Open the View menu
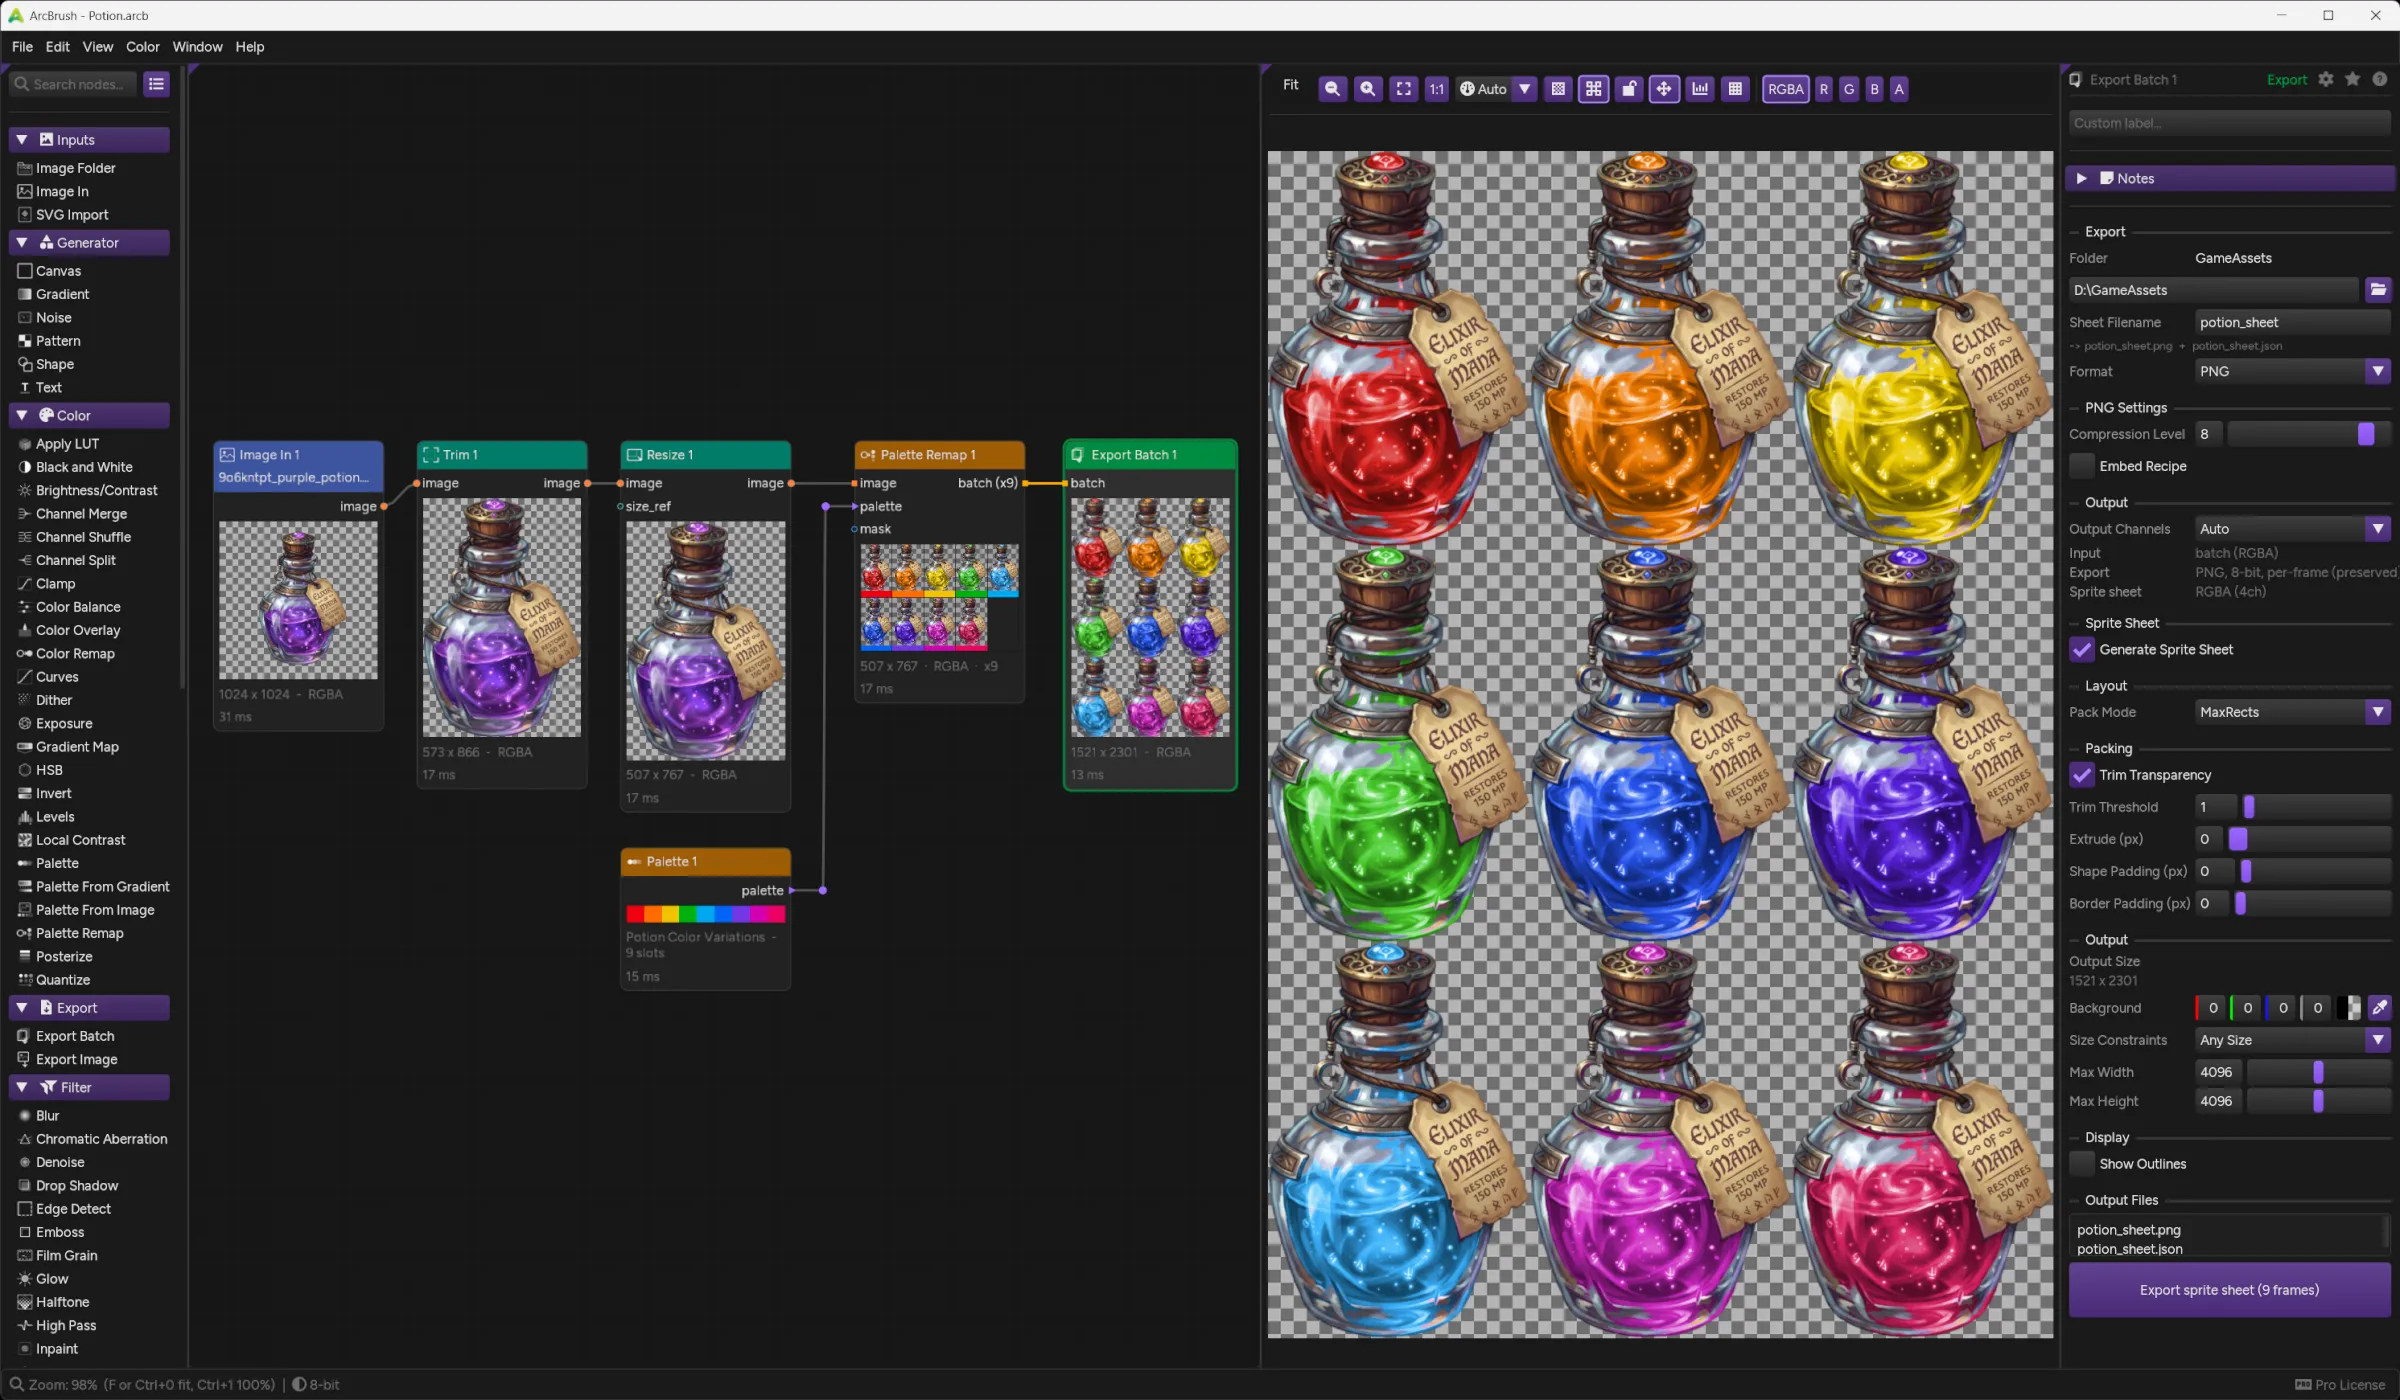Image resolution: width=2400 pixels, height=1400 pixels. [97, 47]
